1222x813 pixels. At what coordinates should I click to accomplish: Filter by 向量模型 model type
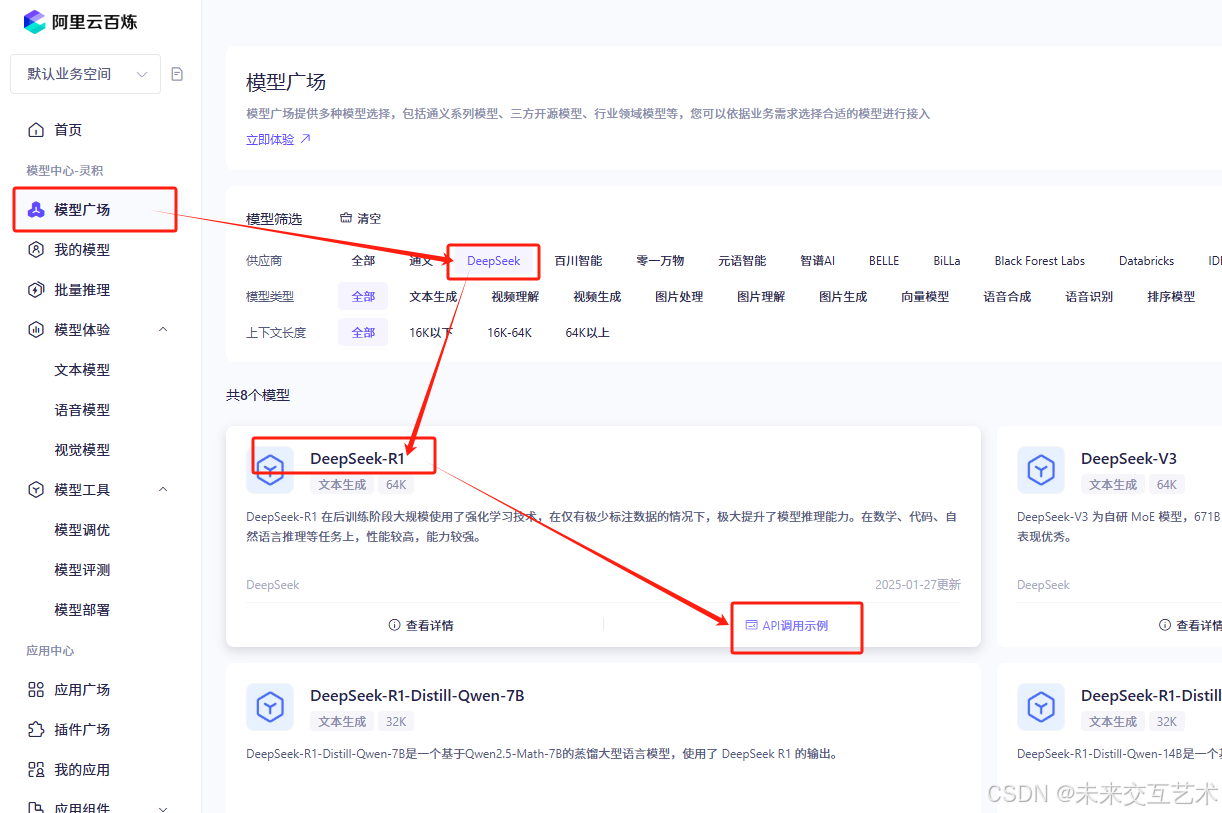pos(925,297)
